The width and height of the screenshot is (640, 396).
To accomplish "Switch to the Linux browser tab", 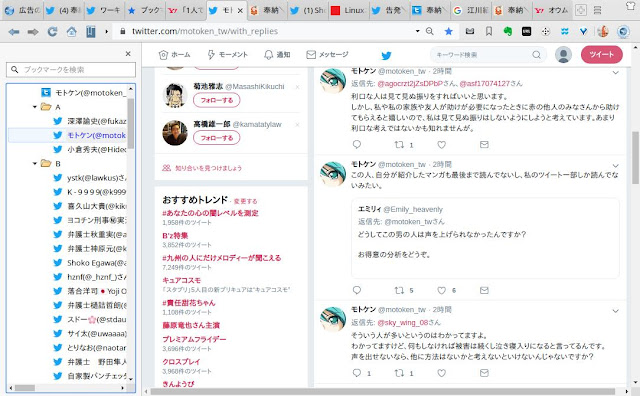I will tap(348, 11).
